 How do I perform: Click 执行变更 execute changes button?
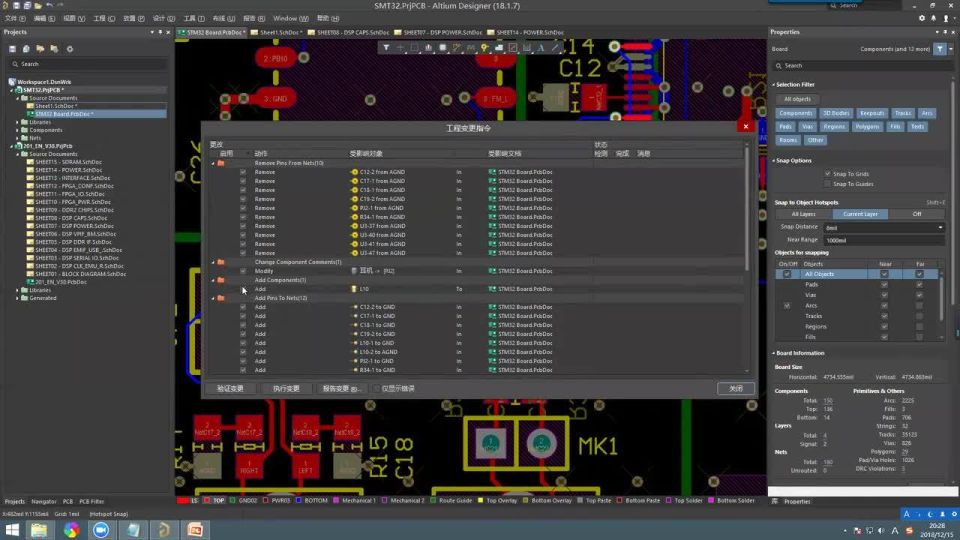pos(287,388)
